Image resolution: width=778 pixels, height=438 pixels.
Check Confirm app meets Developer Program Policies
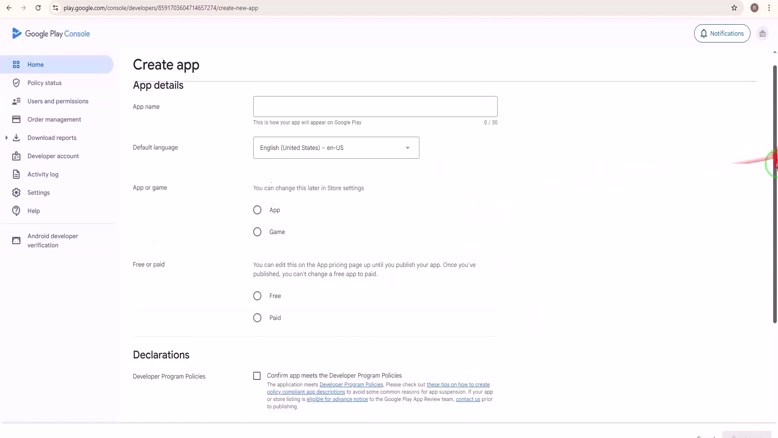[257, 376]
